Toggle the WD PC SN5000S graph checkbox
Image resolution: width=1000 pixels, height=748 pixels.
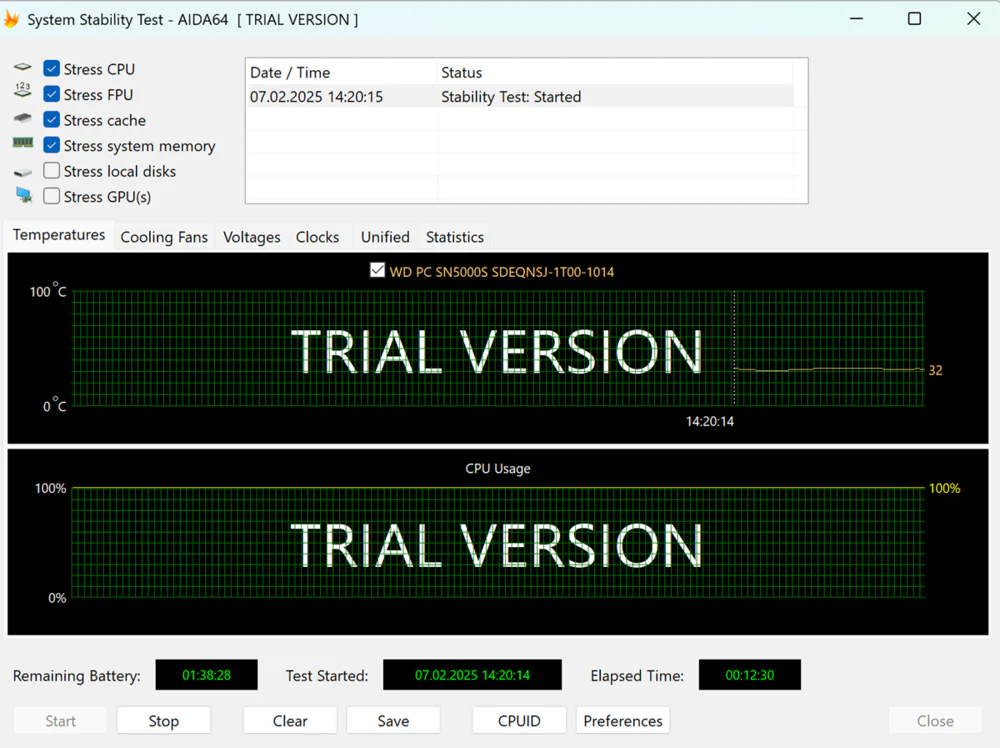[378, 270]
